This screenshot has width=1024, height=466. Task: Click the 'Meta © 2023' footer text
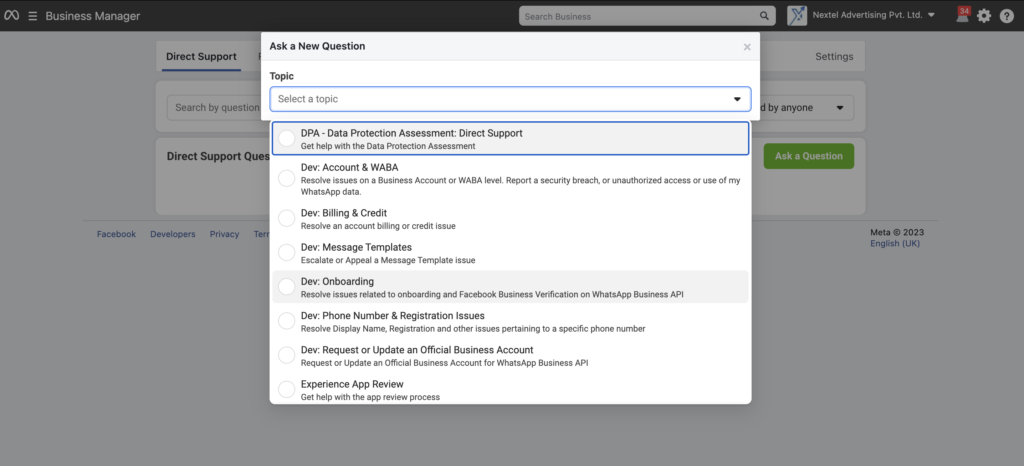click(x=897, y=232)
